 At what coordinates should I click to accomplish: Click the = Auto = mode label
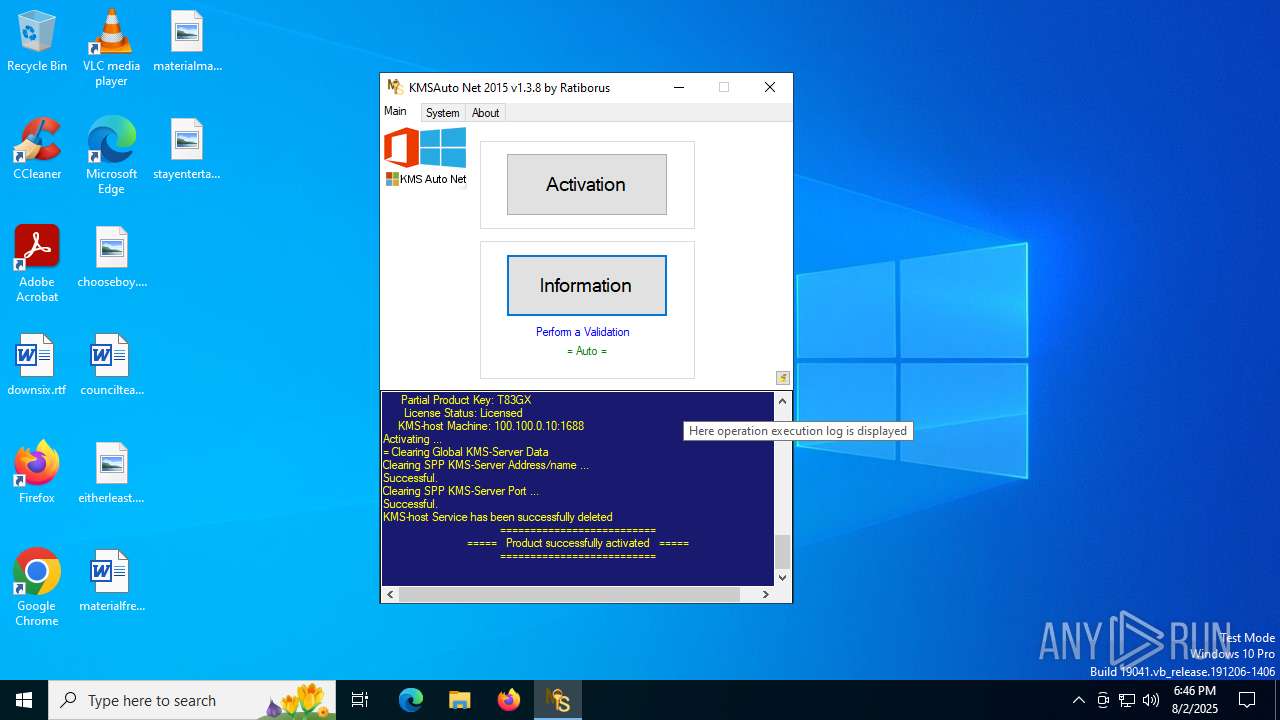pyautogui.click(x=587, y=351)
